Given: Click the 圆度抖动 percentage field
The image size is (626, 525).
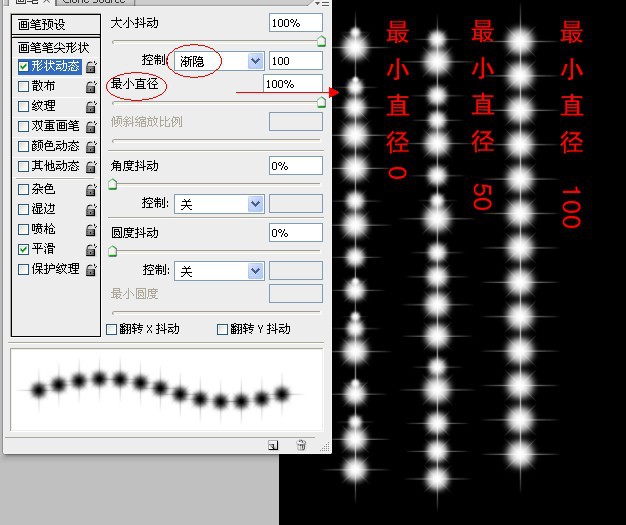Looking at the screenshot, I should 296,233.
